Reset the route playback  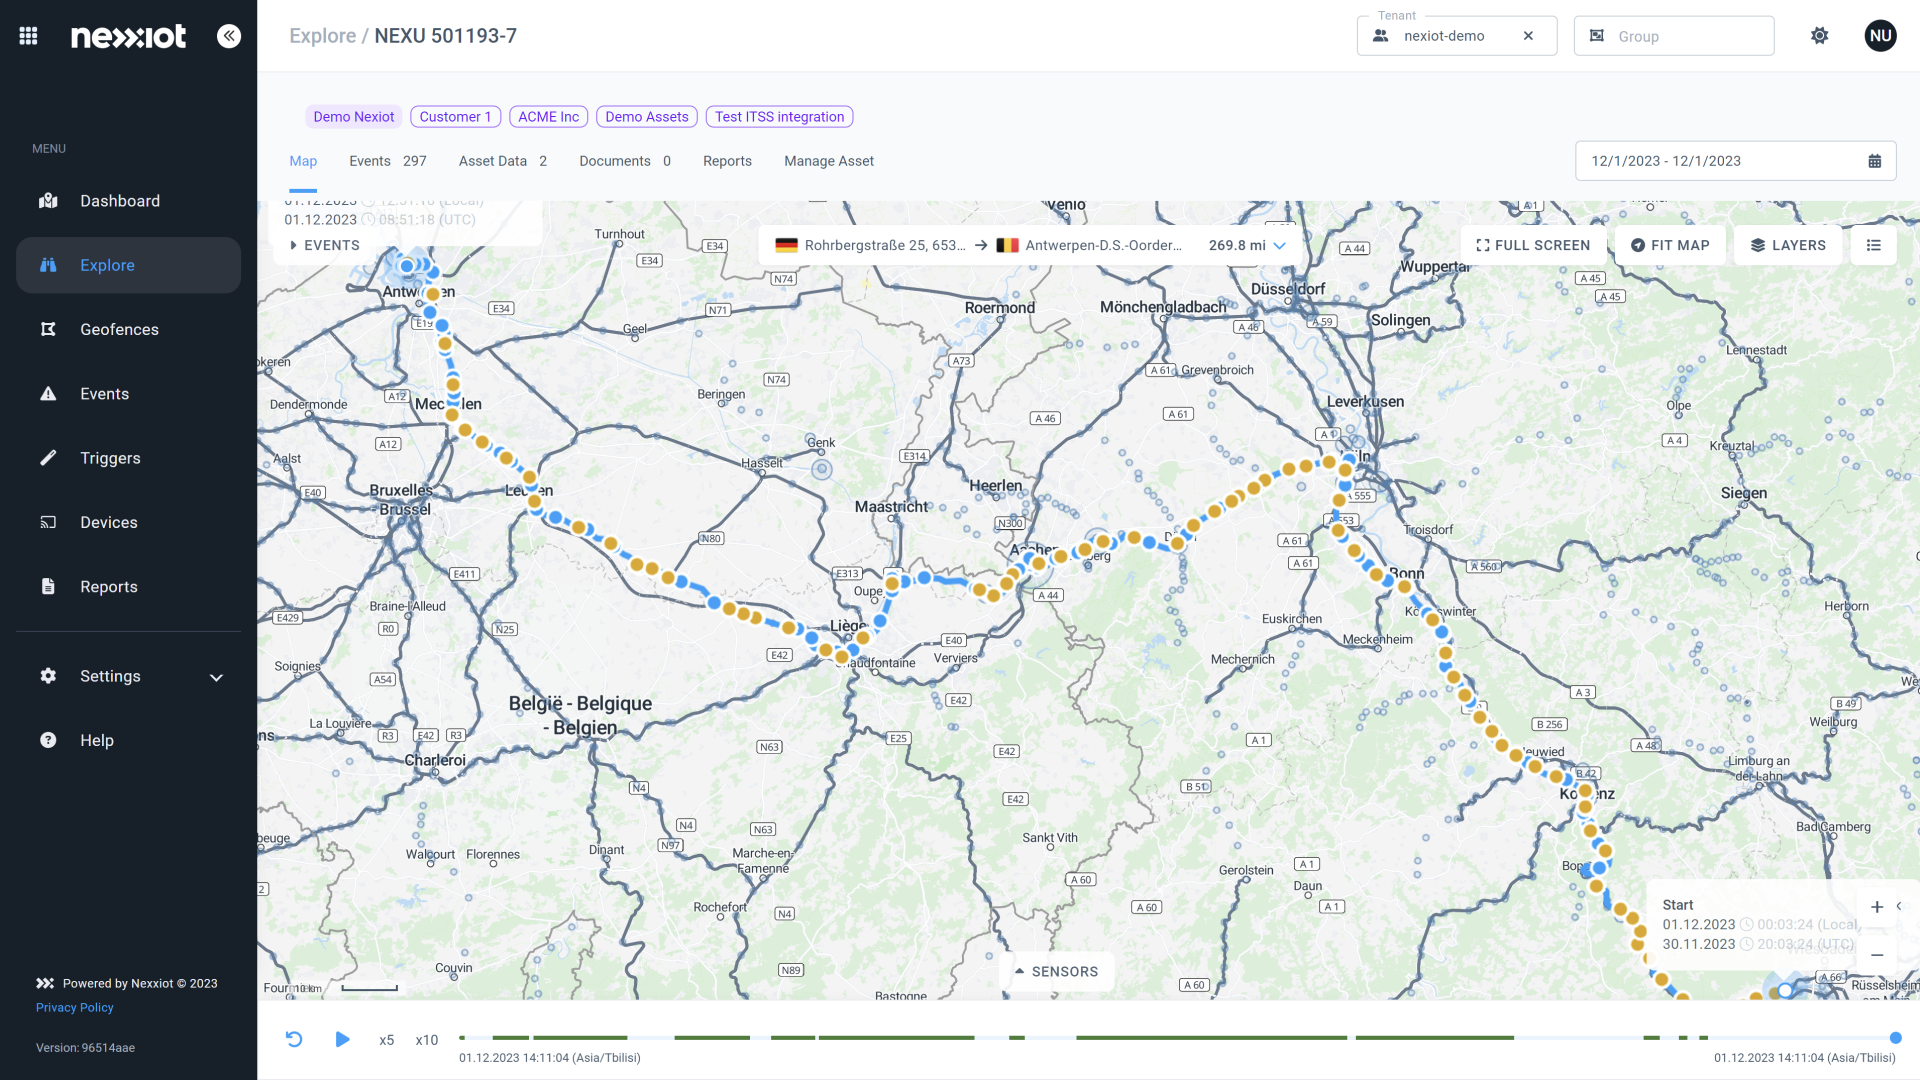click(x=294, y=1039)
